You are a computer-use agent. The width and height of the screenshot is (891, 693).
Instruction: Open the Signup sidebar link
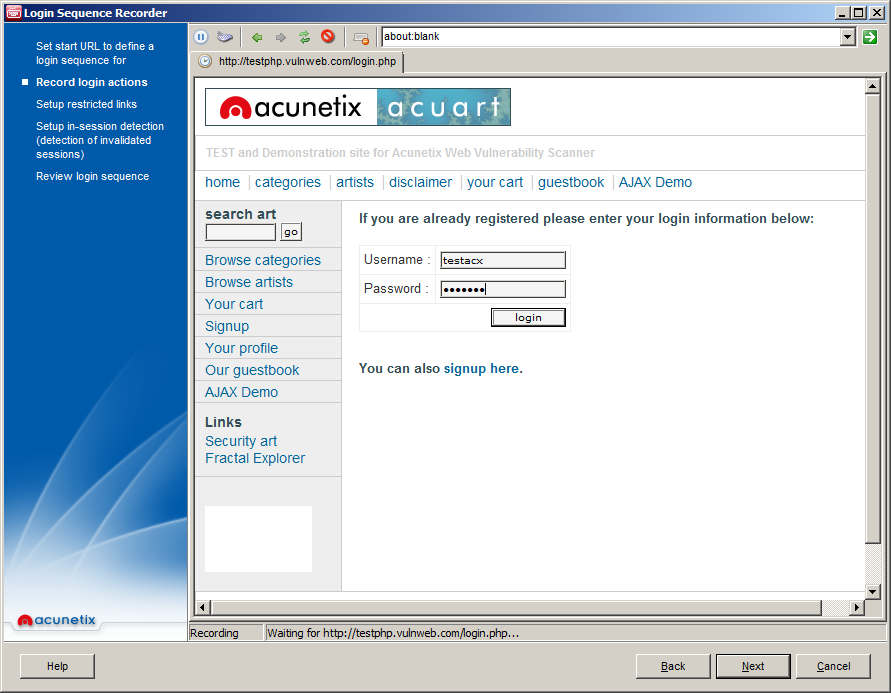[x=227, y=327]
